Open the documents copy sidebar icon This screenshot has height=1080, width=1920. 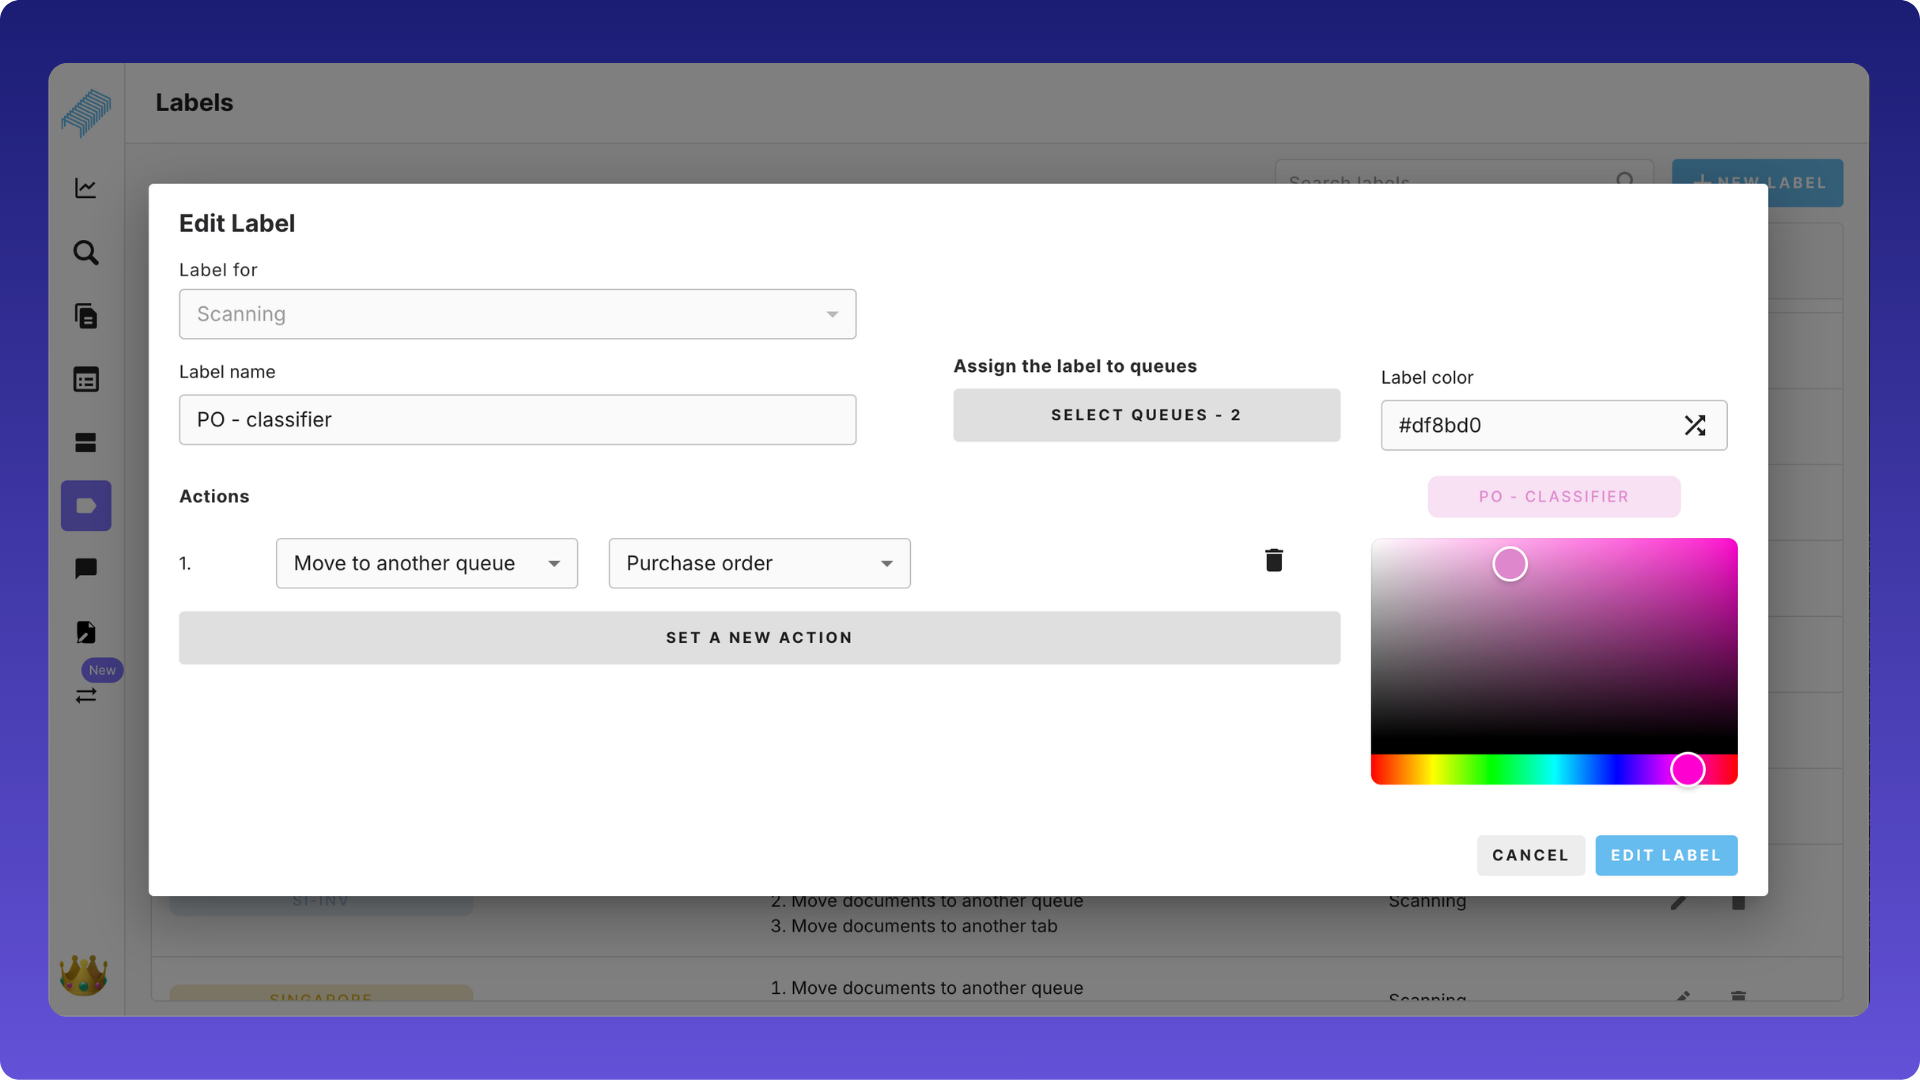coord(86,316)
